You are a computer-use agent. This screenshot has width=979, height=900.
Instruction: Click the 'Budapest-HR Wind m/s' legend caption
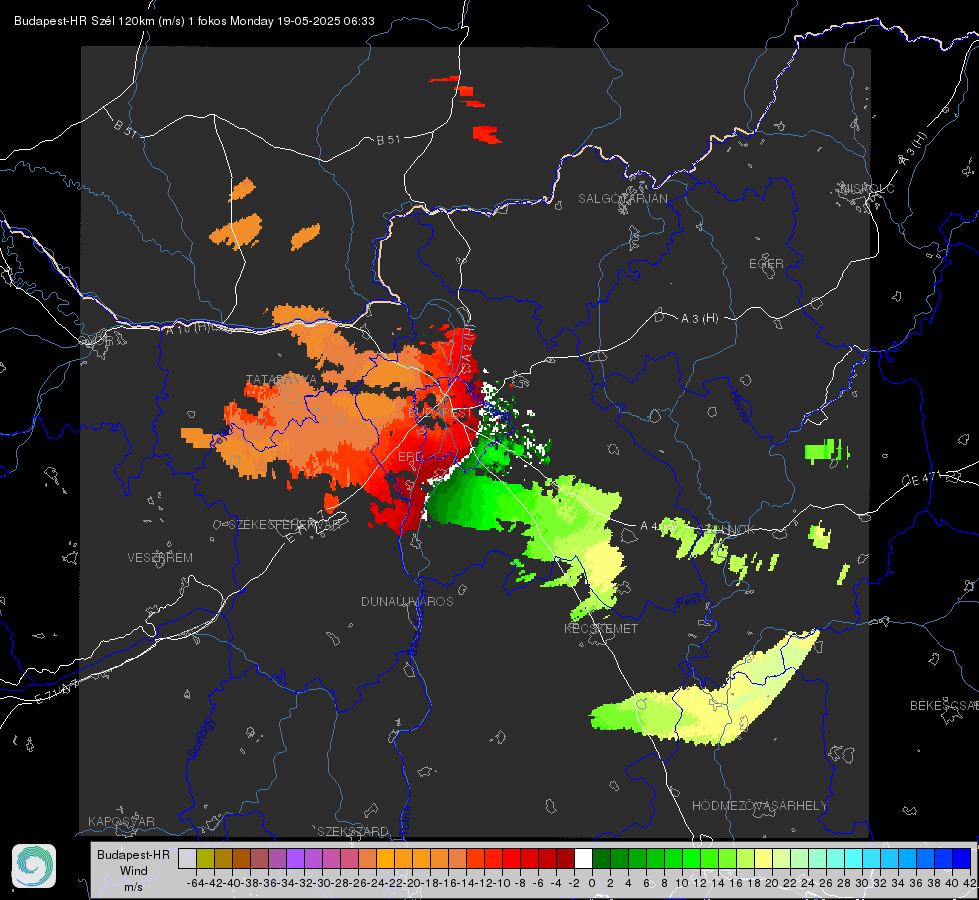(x=134, y=871)
